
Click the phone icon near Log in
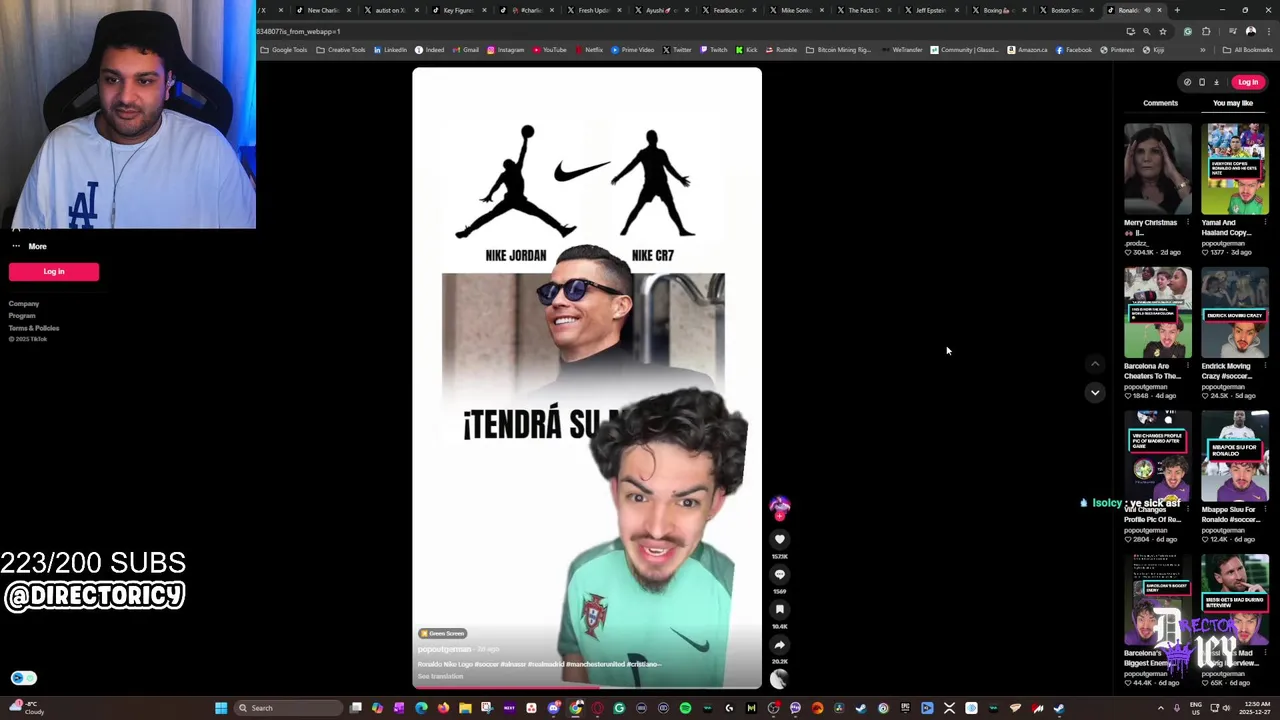(1202, 82)
